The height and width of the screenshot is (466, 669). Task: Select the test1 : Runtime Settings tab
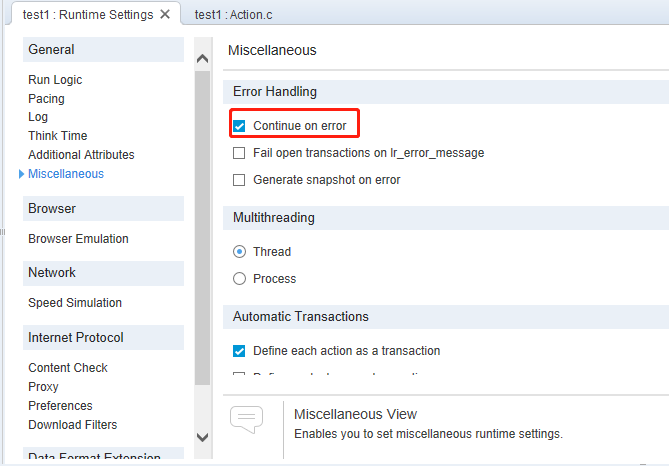(x=88, y=15)
